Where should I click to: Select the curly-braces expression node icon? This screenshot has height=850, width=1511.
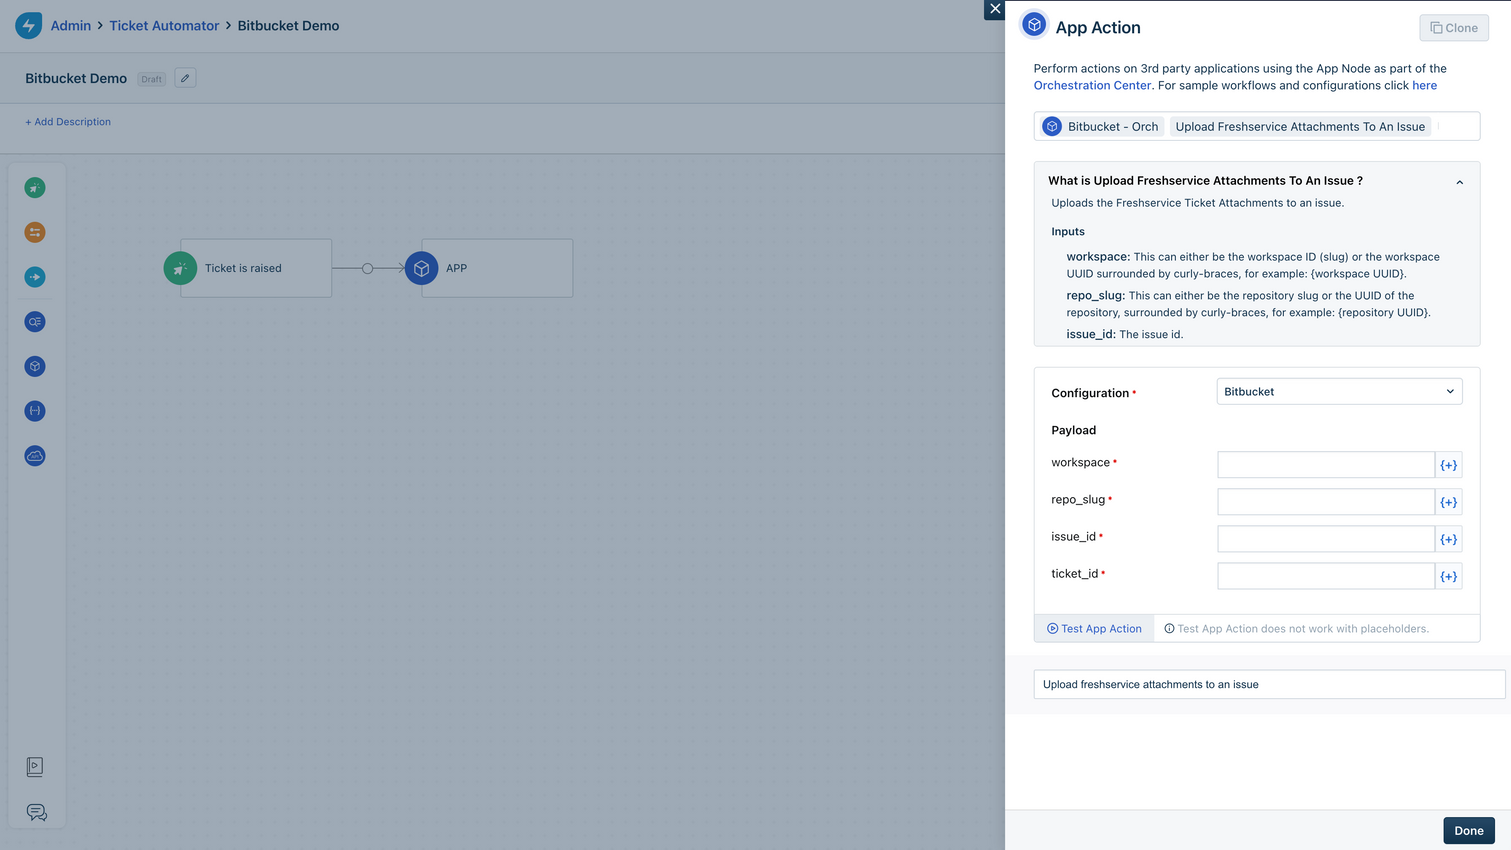pos(35,411)
